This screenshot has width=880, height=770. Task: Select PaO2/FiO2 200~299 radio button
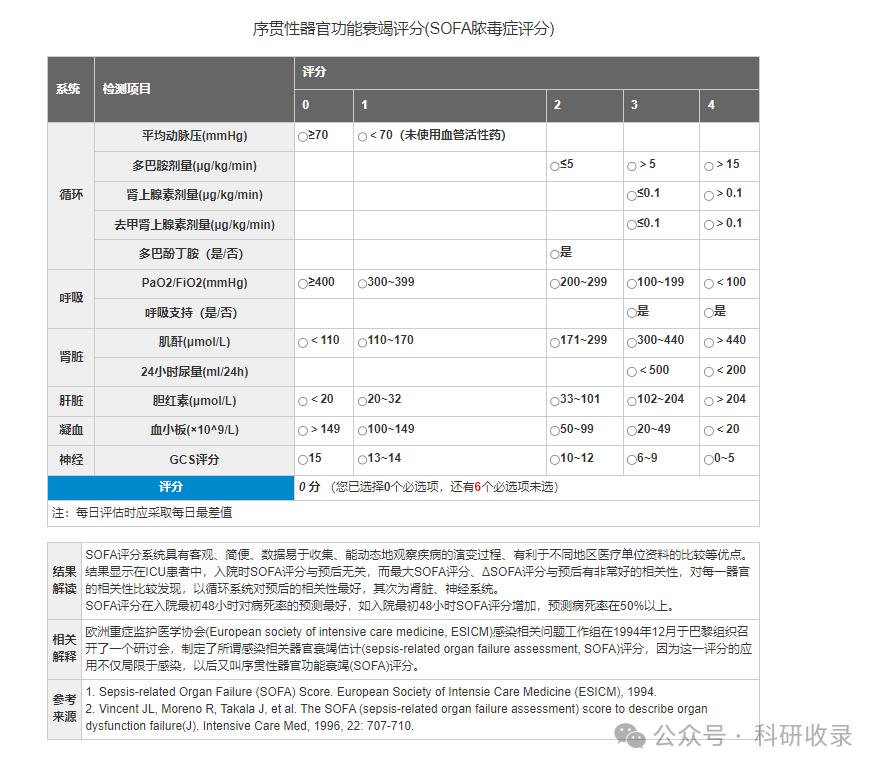click(554, 284)
